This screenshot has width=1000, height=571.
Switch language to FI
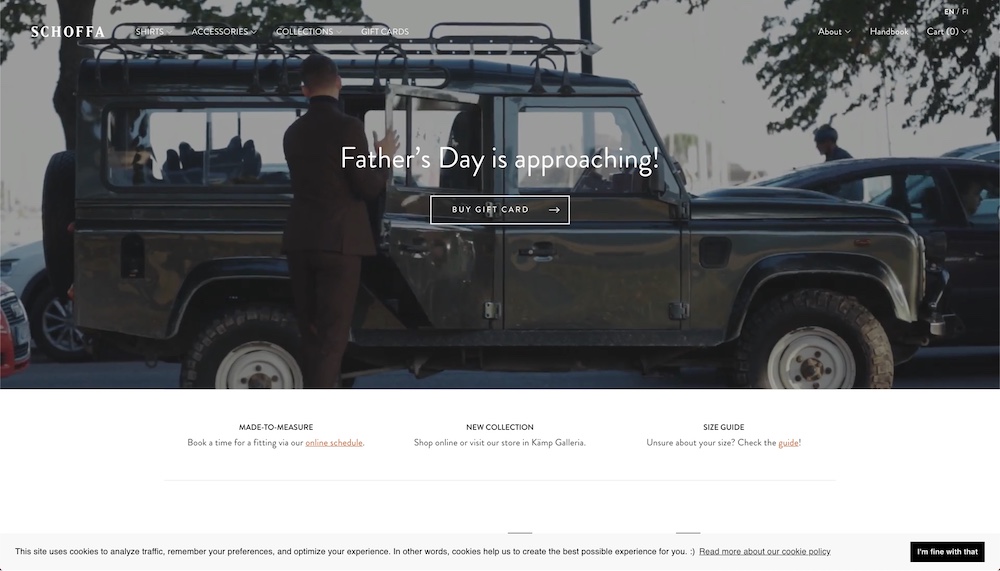coord(965,11)
